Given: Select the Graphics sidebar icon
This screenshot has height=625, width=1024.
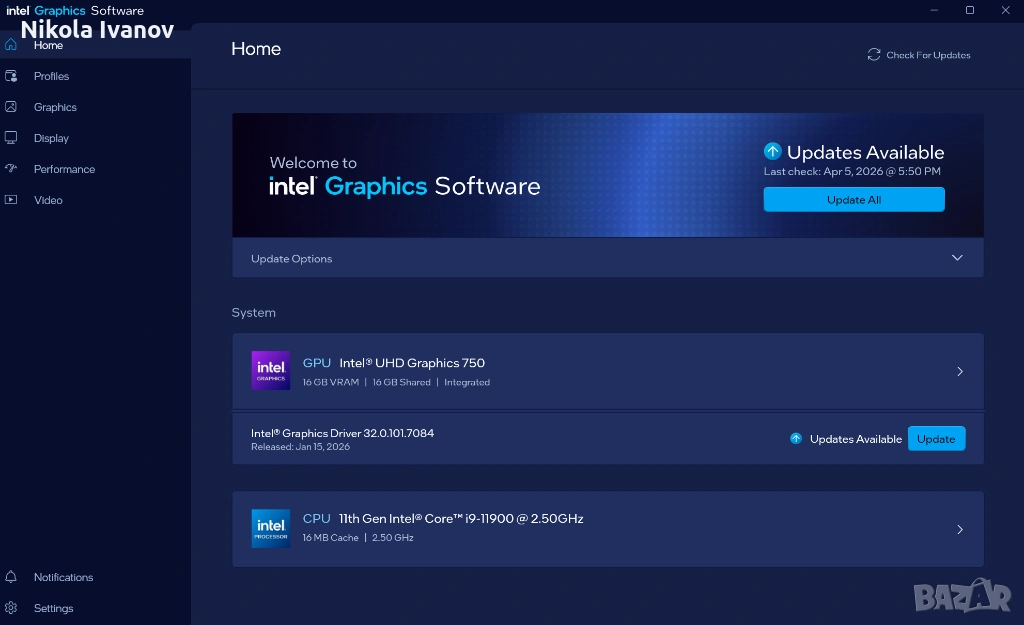Looking at the screenshot, I should click(11, 107).
